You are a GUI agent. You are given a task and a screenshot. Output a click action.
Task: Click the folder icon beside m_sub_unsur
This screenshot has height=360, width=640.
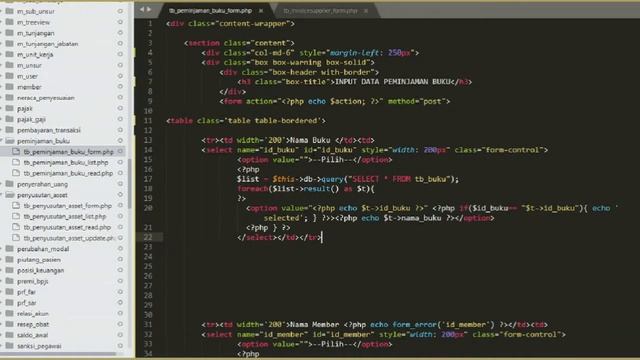pyautogui.click(x=9, y=11)
